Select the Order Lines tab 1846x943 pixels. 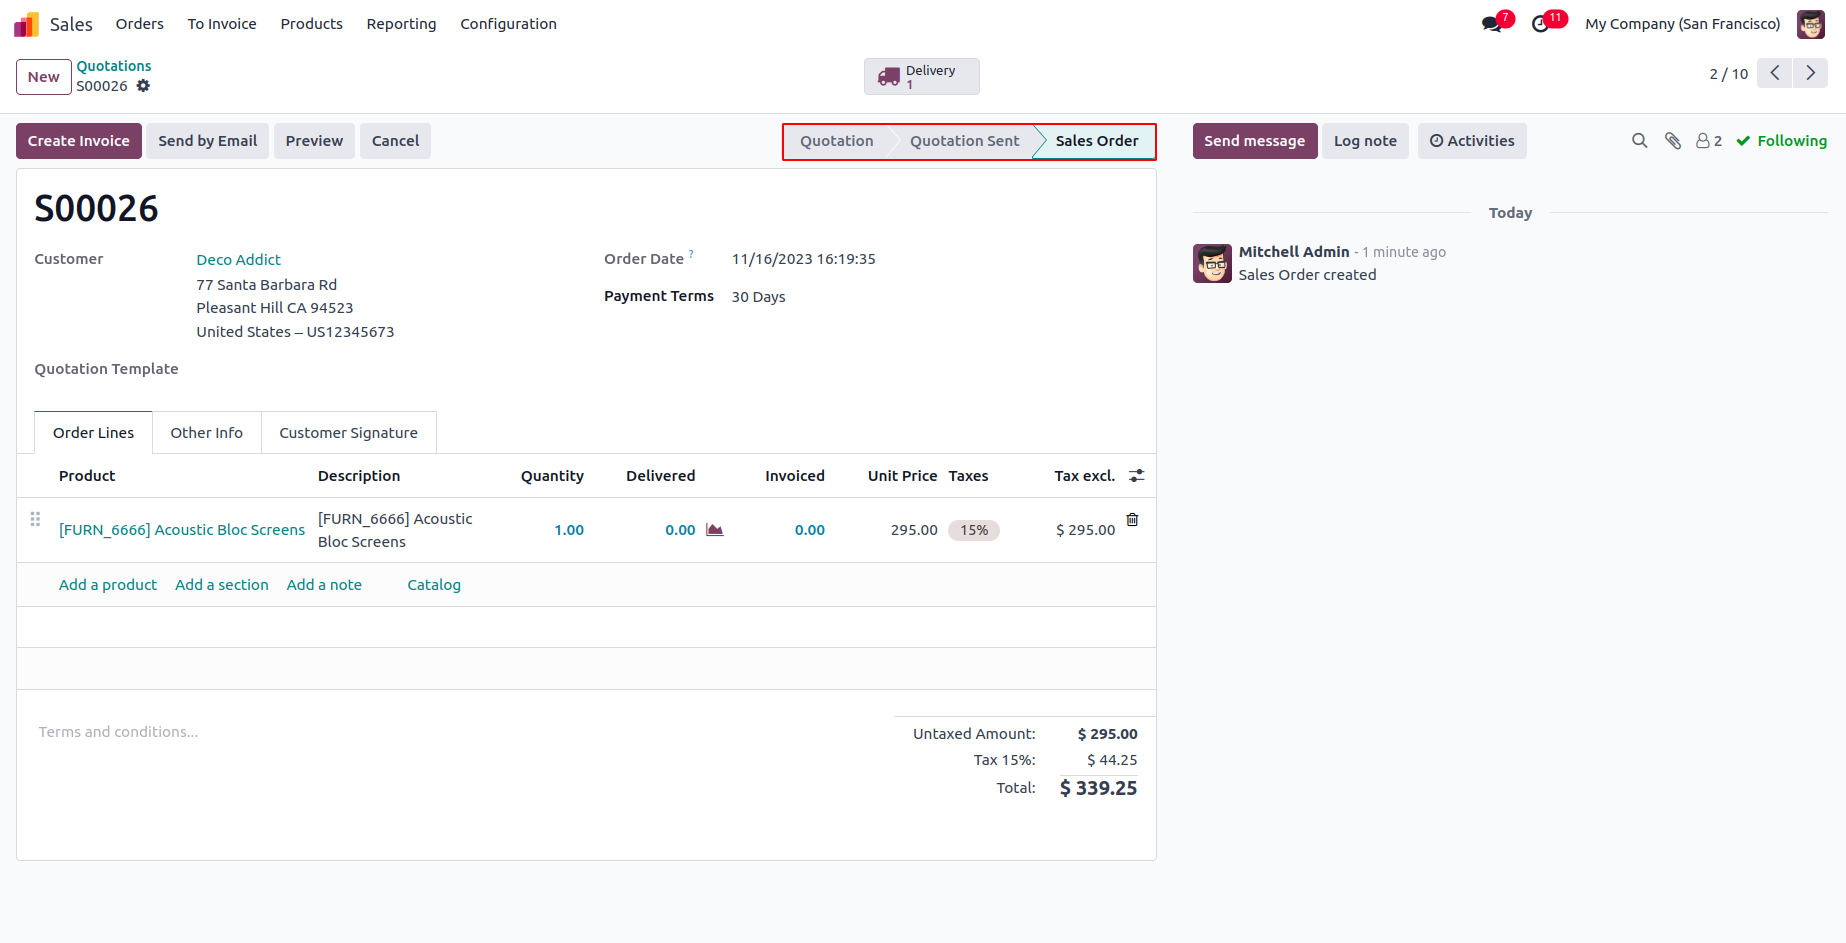pyautogui.click(x=93, y=433)
